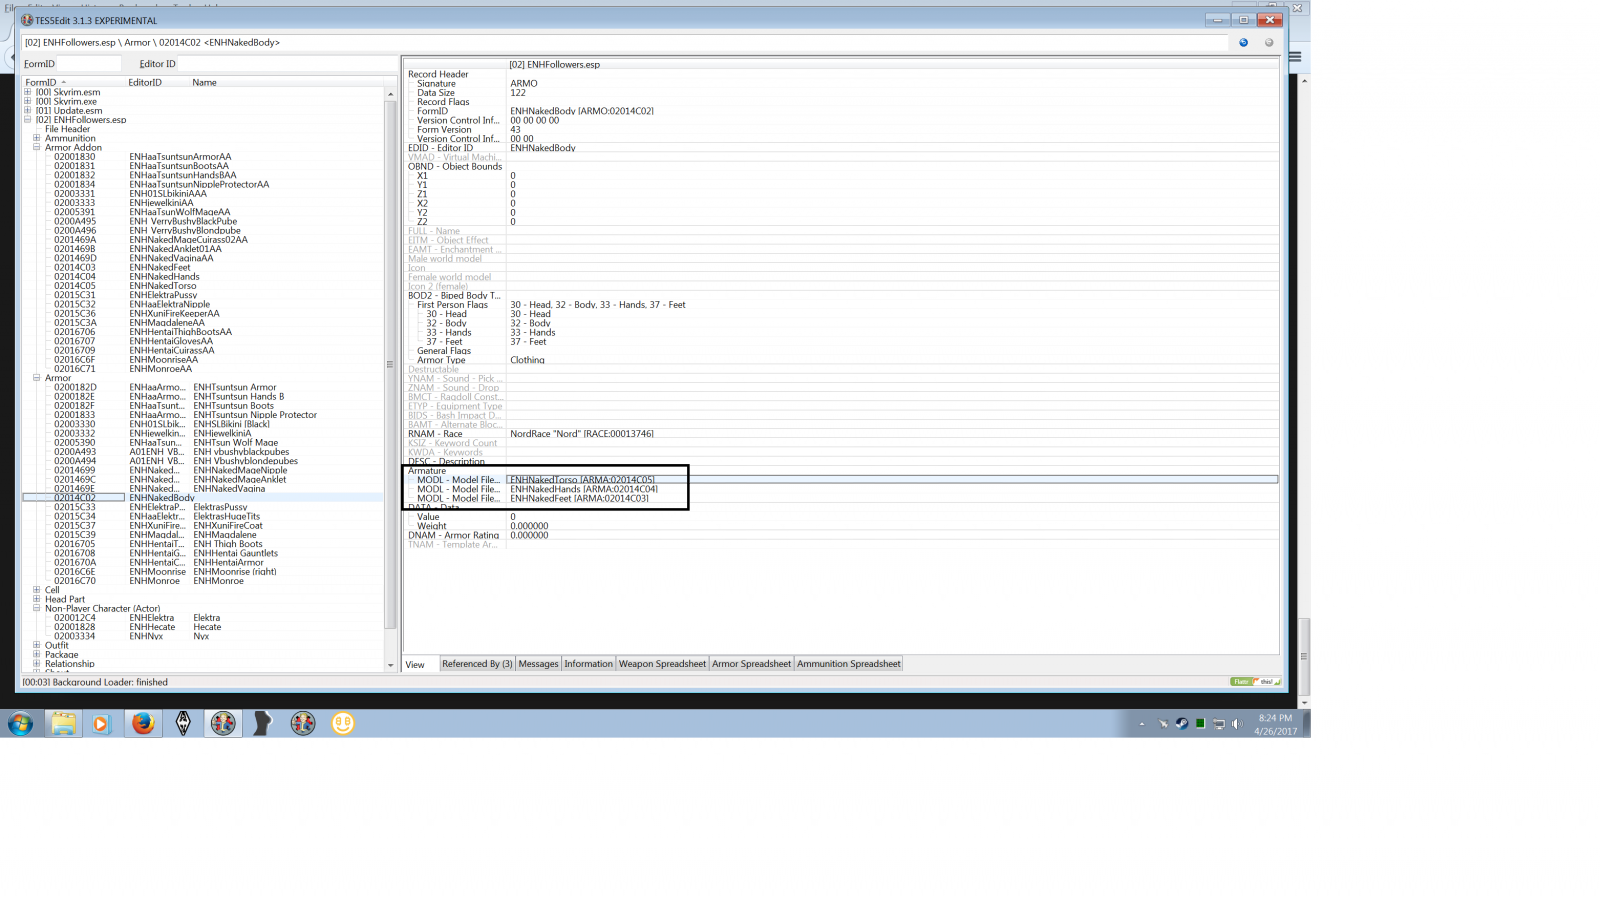The image size is (1600, 900).
Task: Go back with the blue navigation arrow
Action: (x=1243, y=42)
